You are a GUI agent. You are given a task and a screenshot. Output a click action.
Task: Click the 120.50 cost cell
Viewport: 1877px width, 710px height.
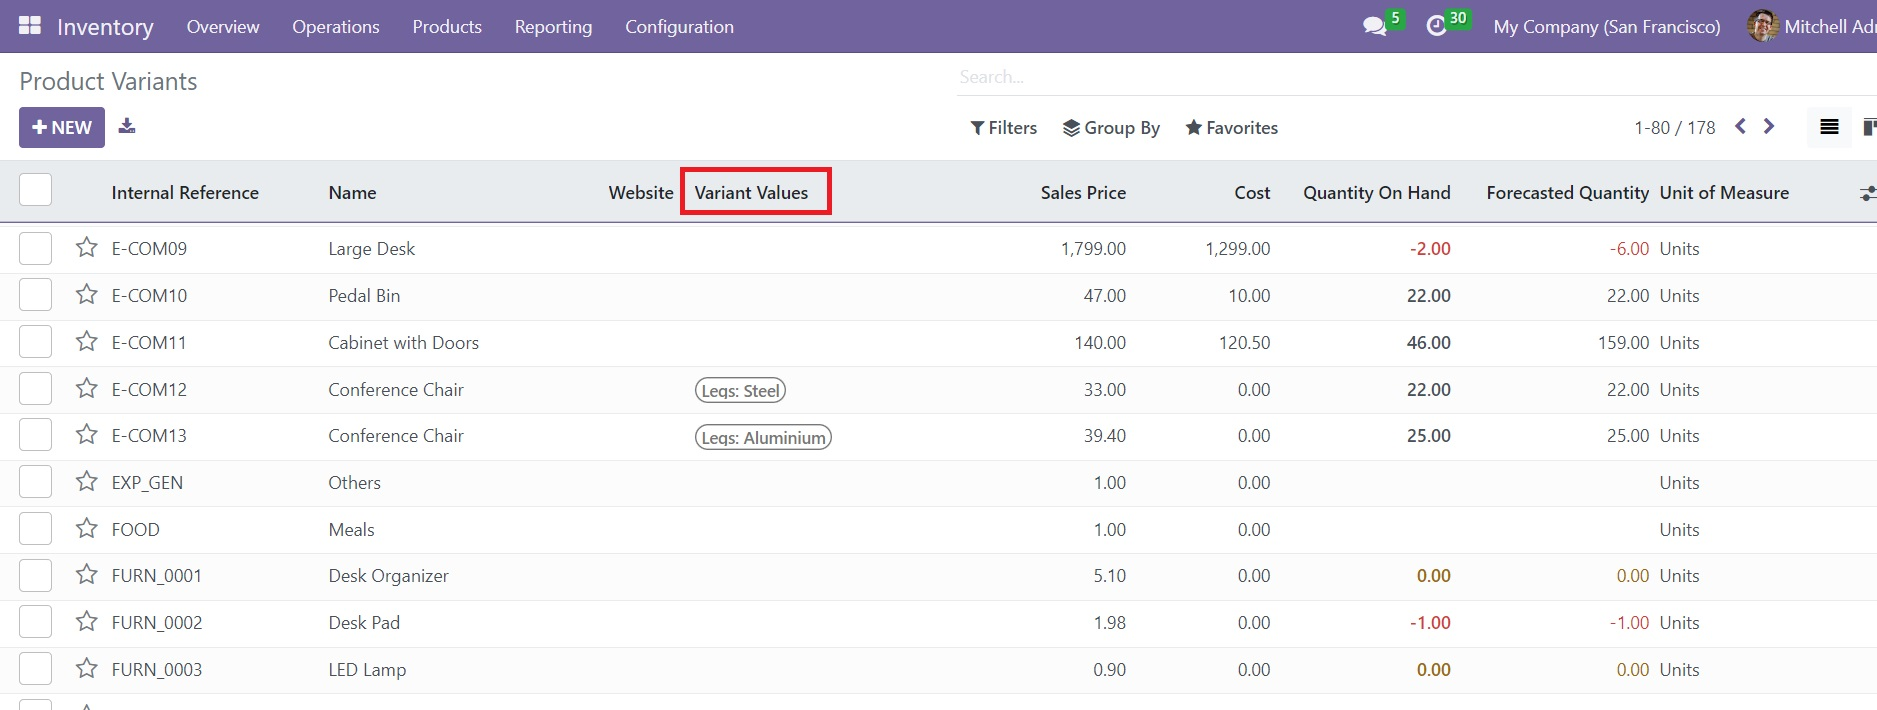(1245, 343)
